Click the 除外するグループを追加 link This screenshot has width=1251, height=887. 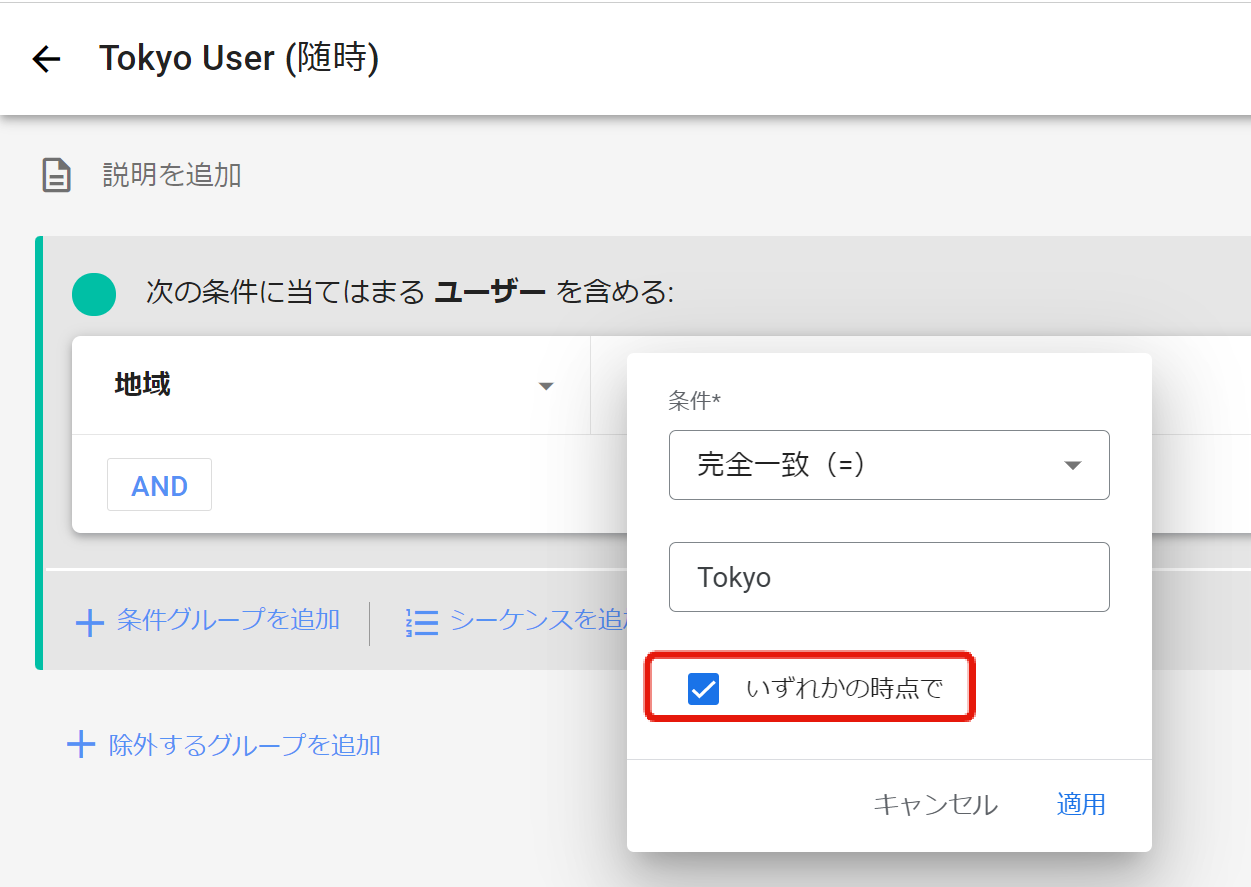point(244,745)
